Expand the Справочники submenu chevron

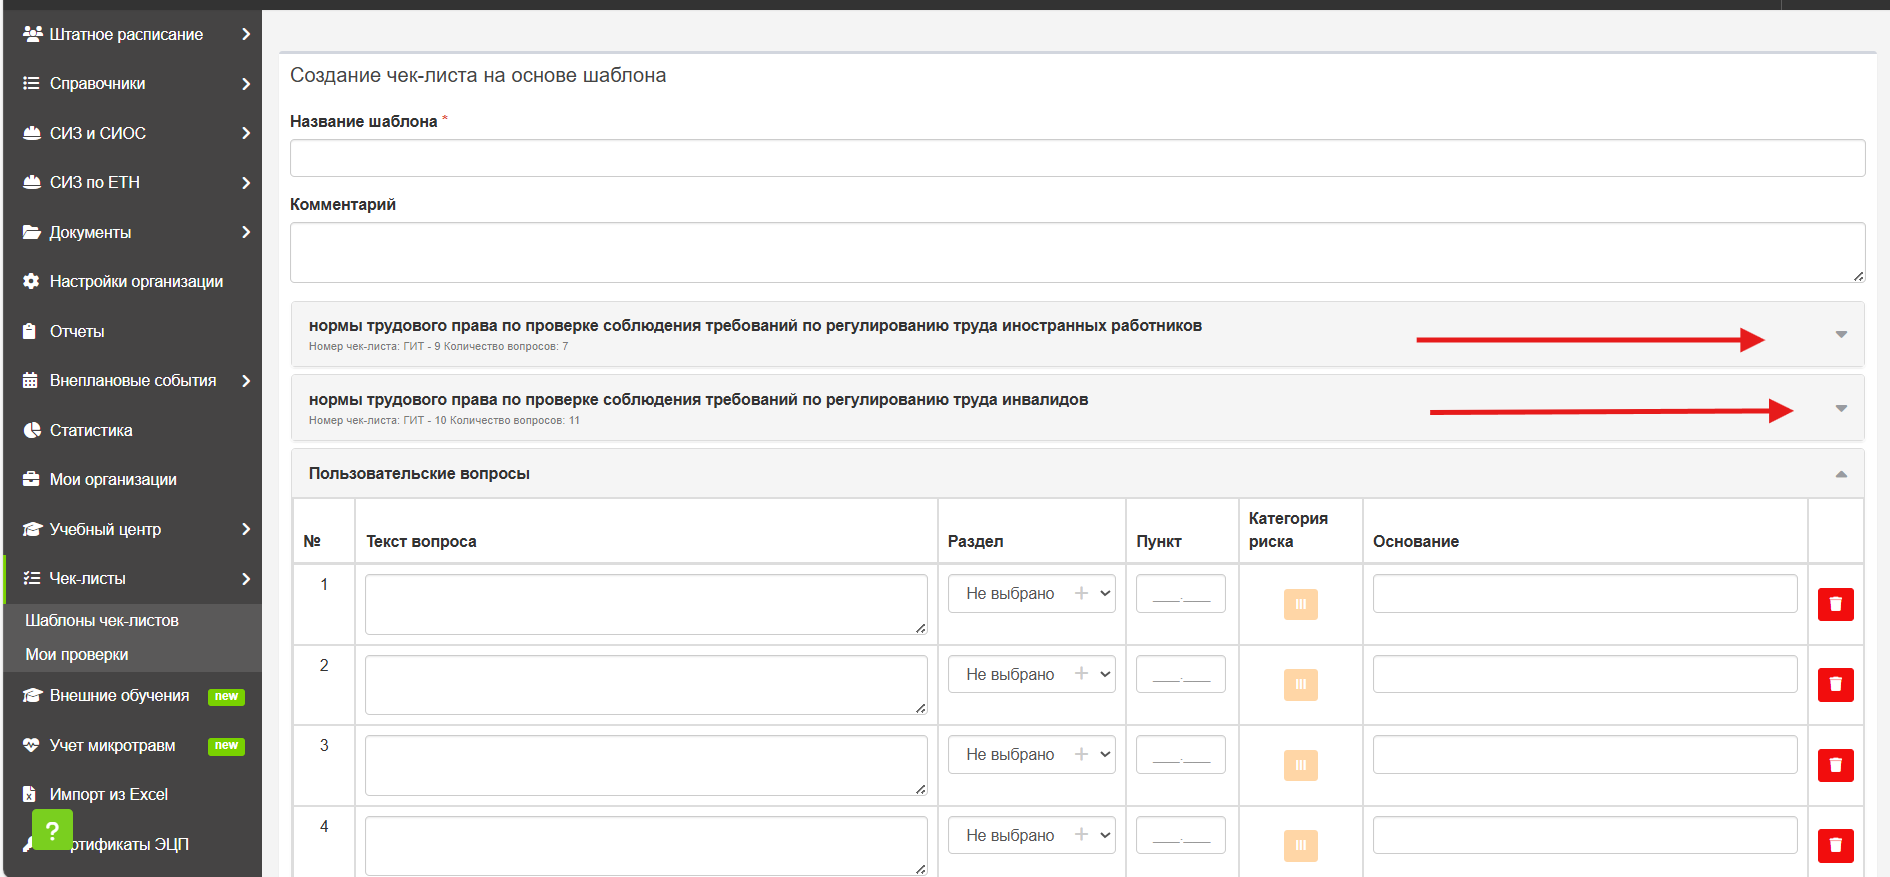pyautogui.click(x=245, y=83)
